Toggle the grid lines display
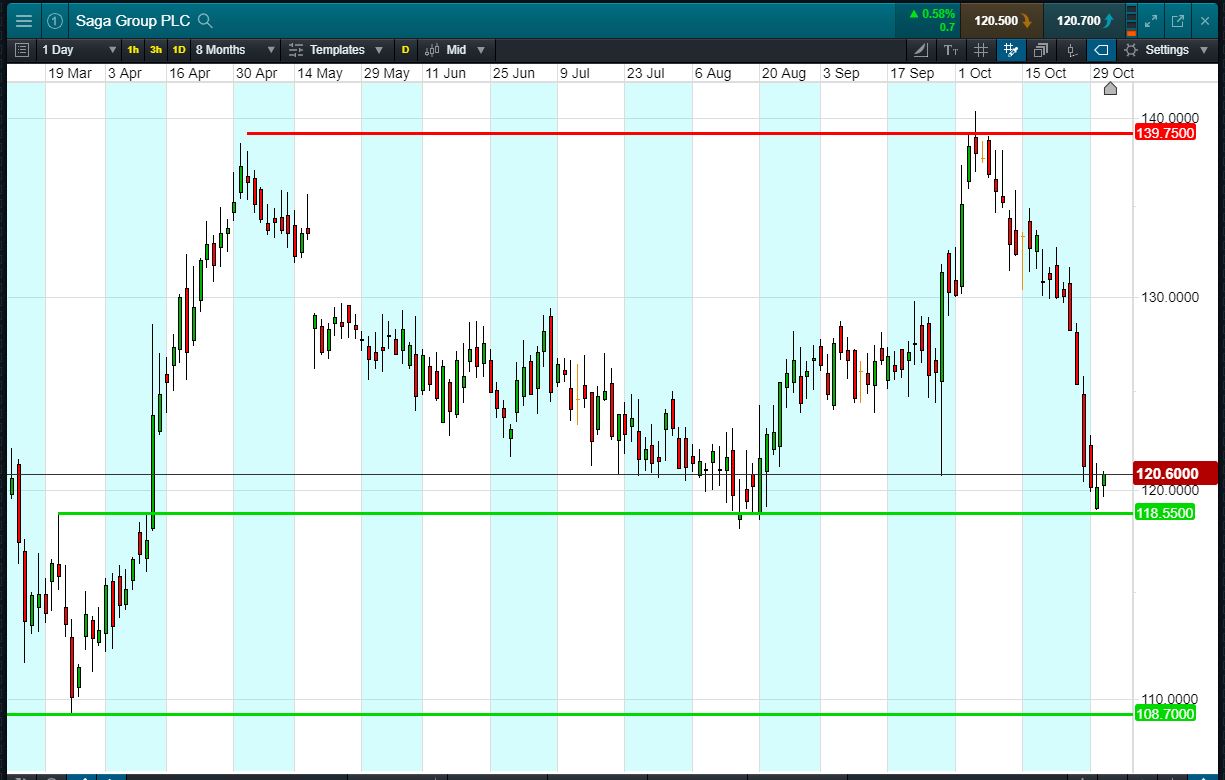This screenshot has width=1225, height=780. (981, 50)
